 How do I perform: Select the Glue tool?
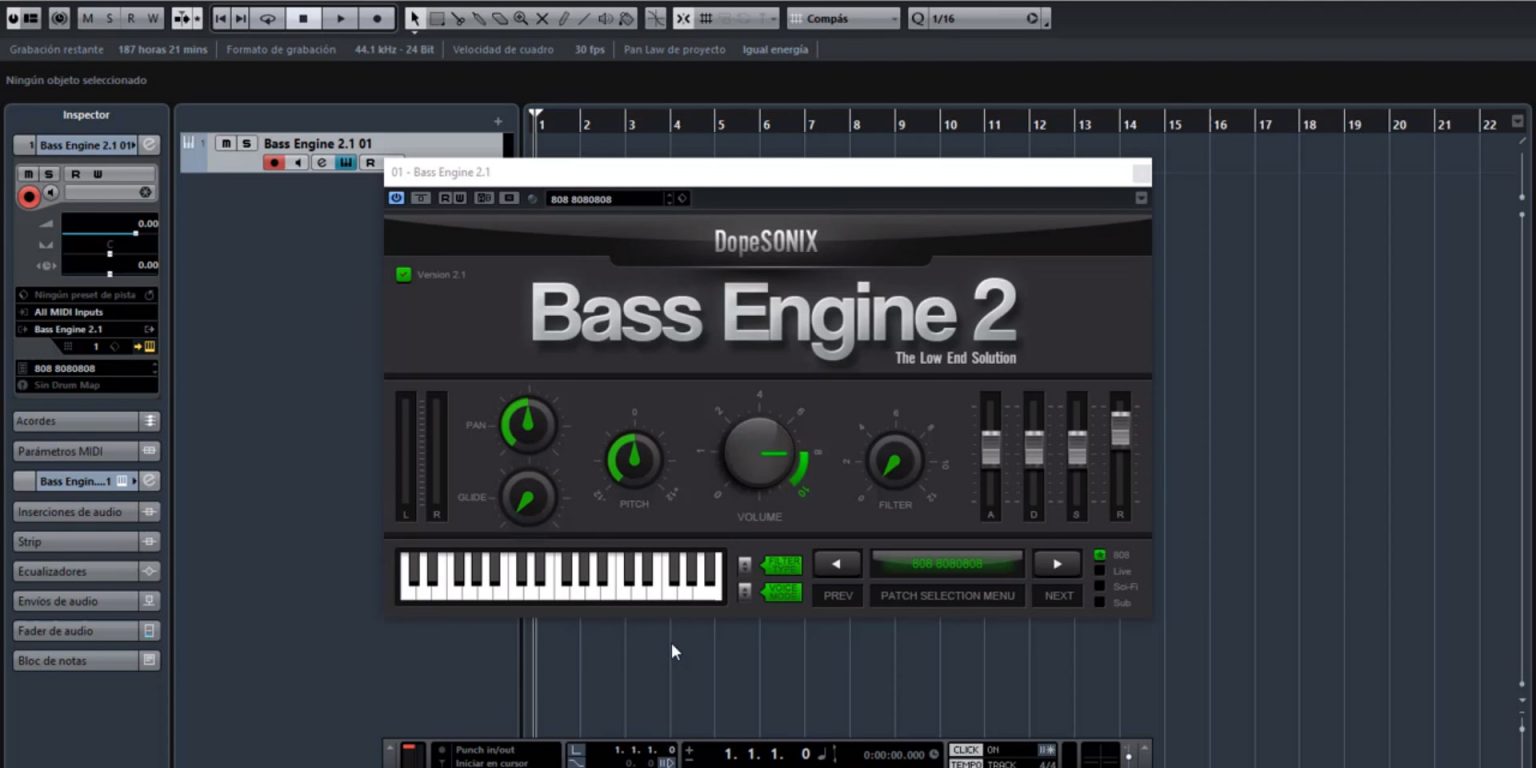481,18
